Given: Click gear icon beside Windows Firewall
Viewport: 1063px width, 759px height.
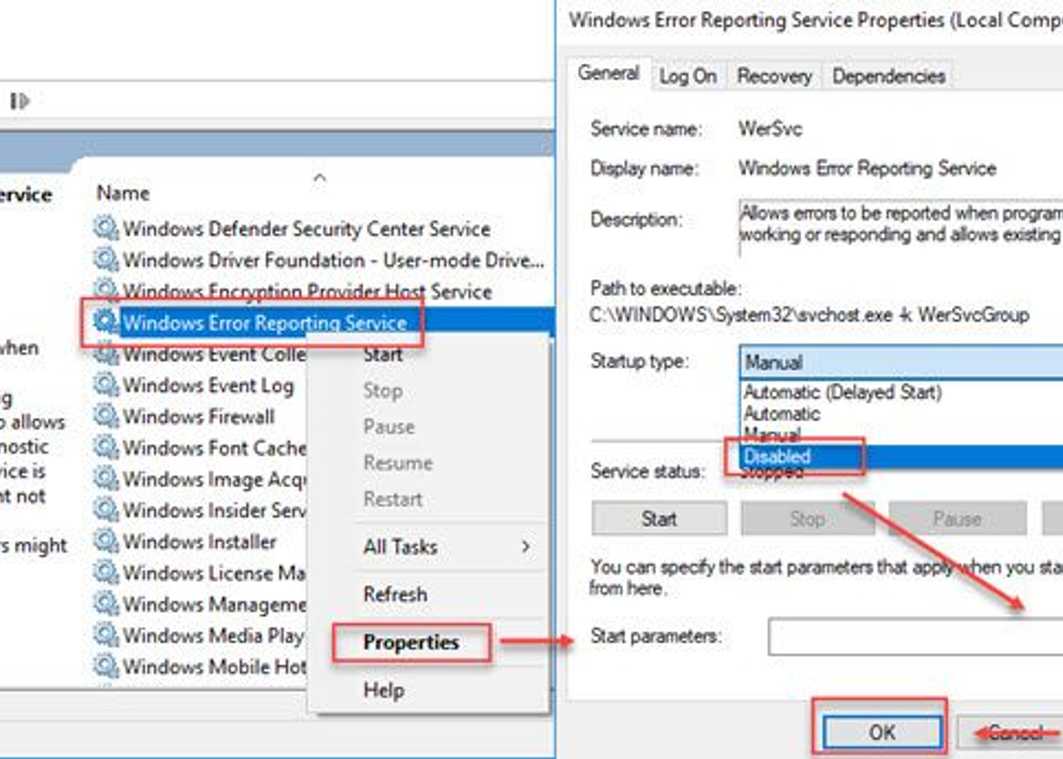Looking at the screenshot, I should 106,415.
